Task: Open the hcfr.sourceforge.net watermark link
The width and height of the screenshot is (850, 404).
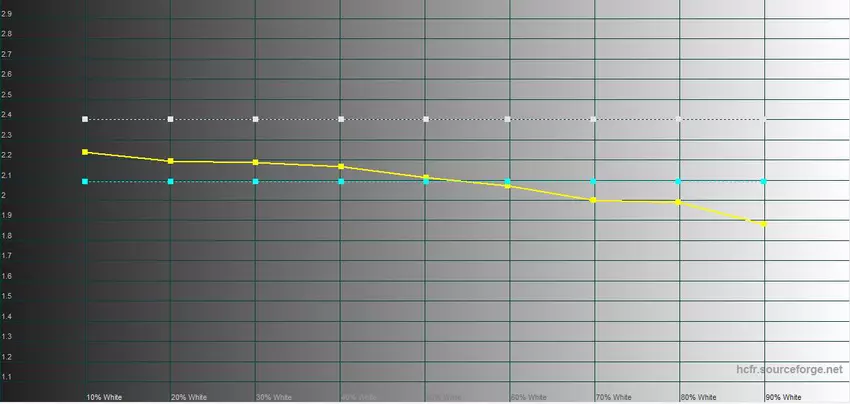Action: pos(789,369)
